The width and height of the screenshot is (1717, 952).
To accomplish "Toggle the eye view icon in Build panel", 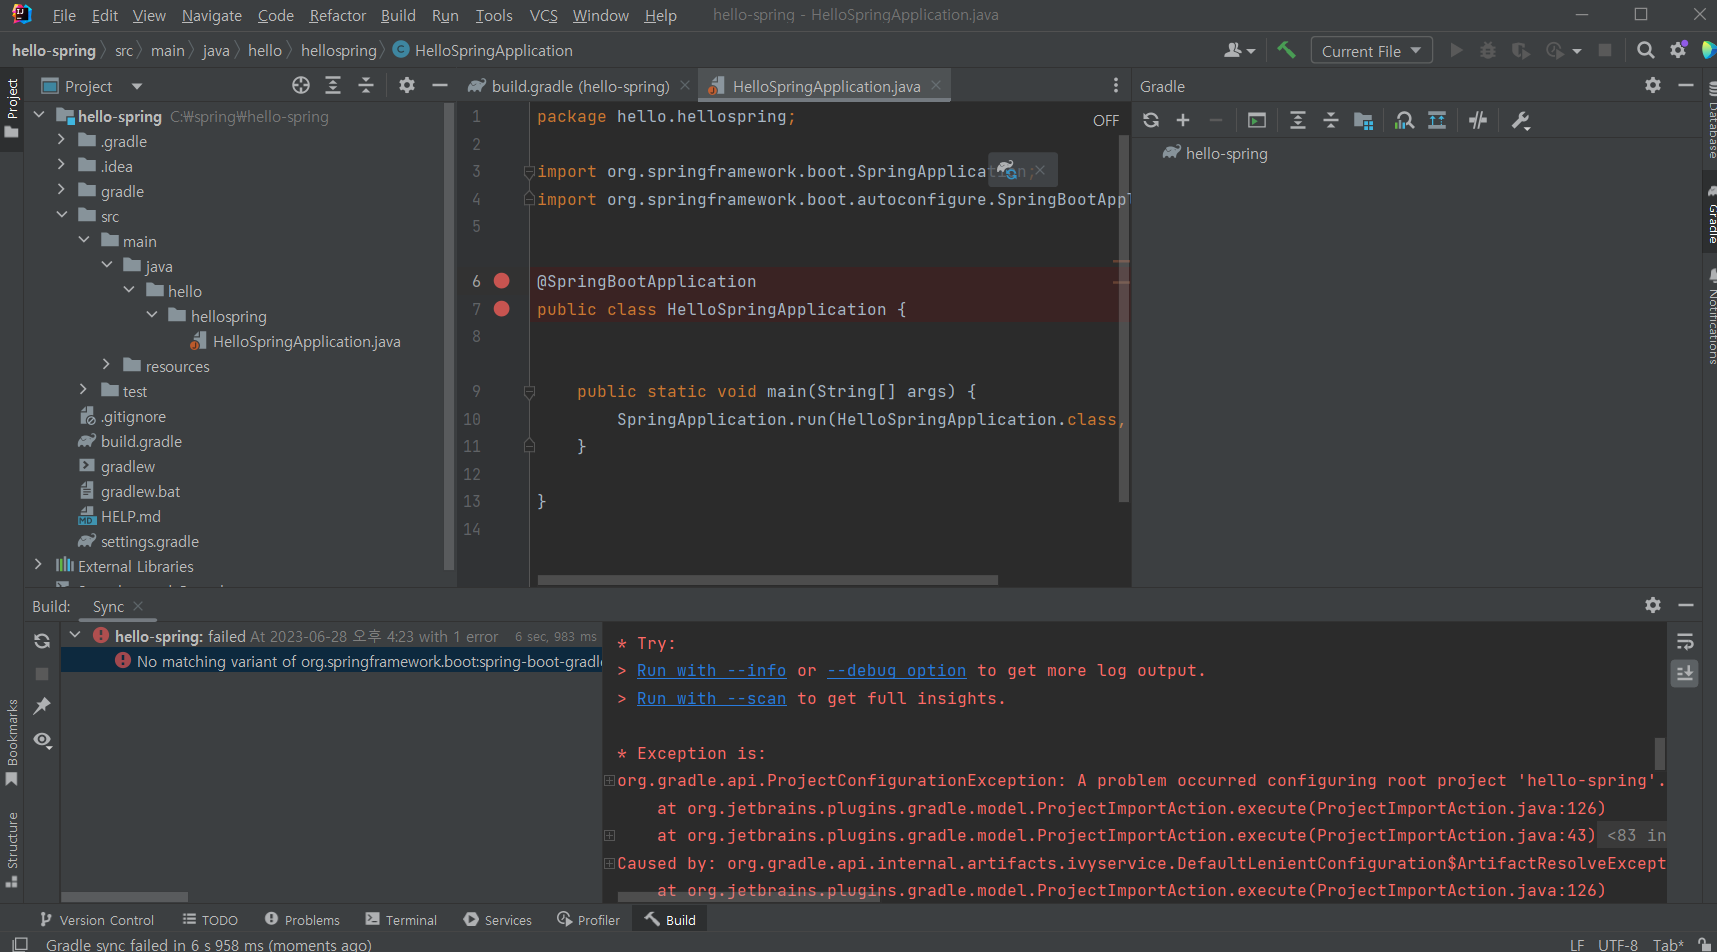I will [42, 740].
